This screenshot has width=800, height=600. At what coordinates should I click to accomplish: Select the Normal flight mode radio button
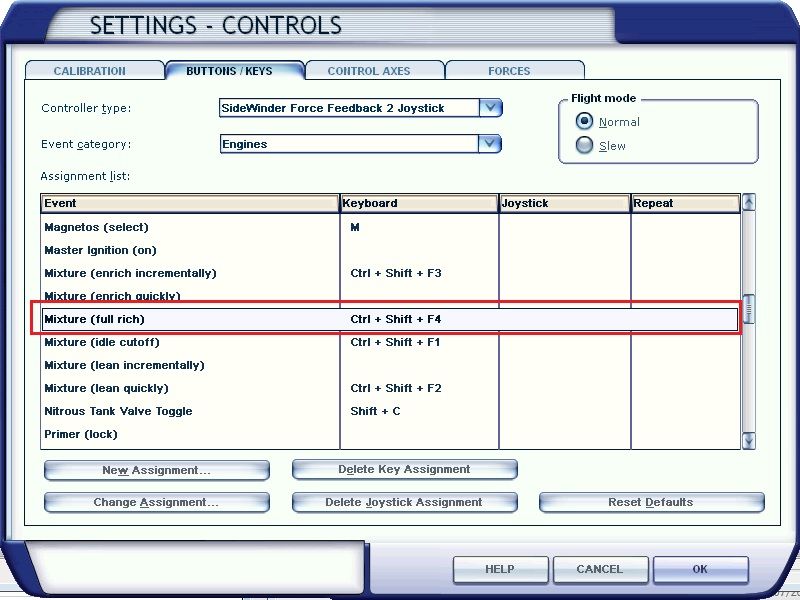(x=585, y=121)
